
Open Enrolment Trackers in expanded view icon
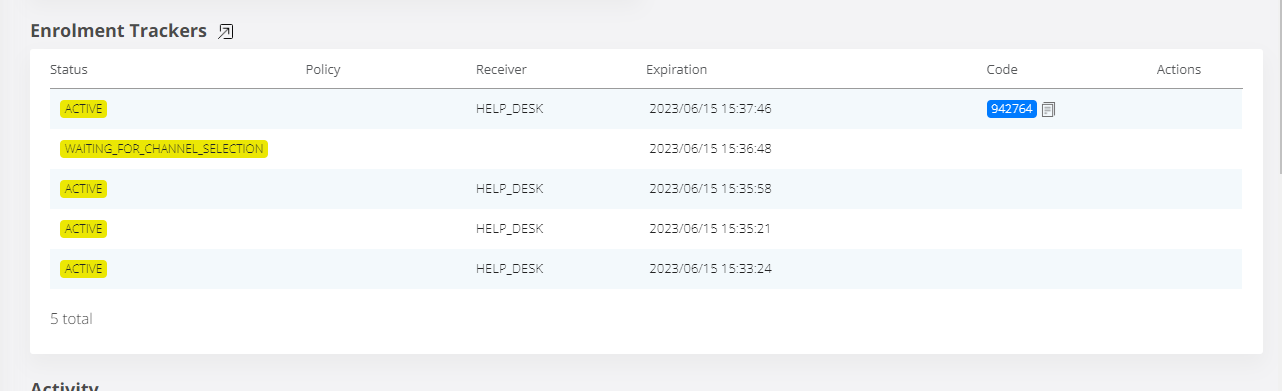point(226,32)
